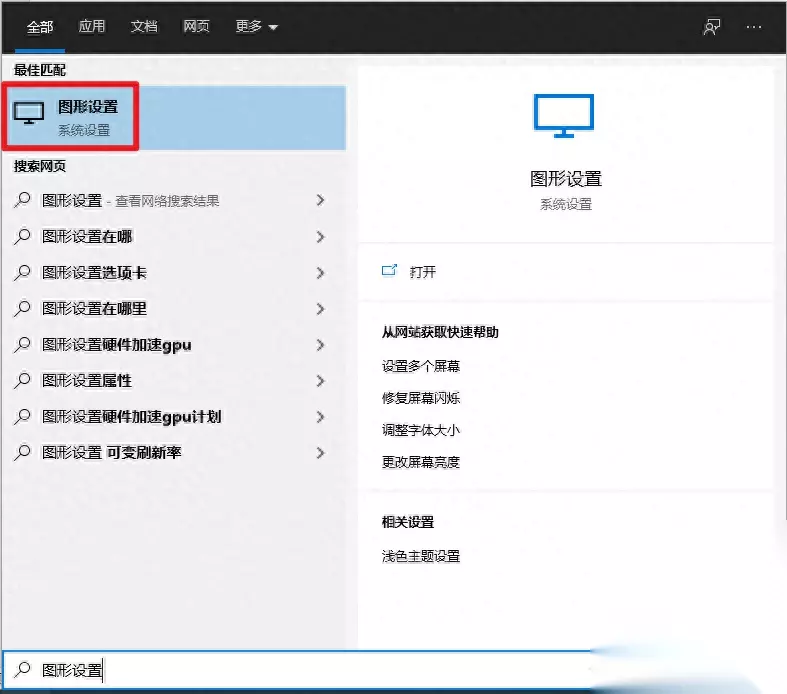Click search icon beside 图形设置选项卡
Screen dimensions: 787x694
pos(23,272)
